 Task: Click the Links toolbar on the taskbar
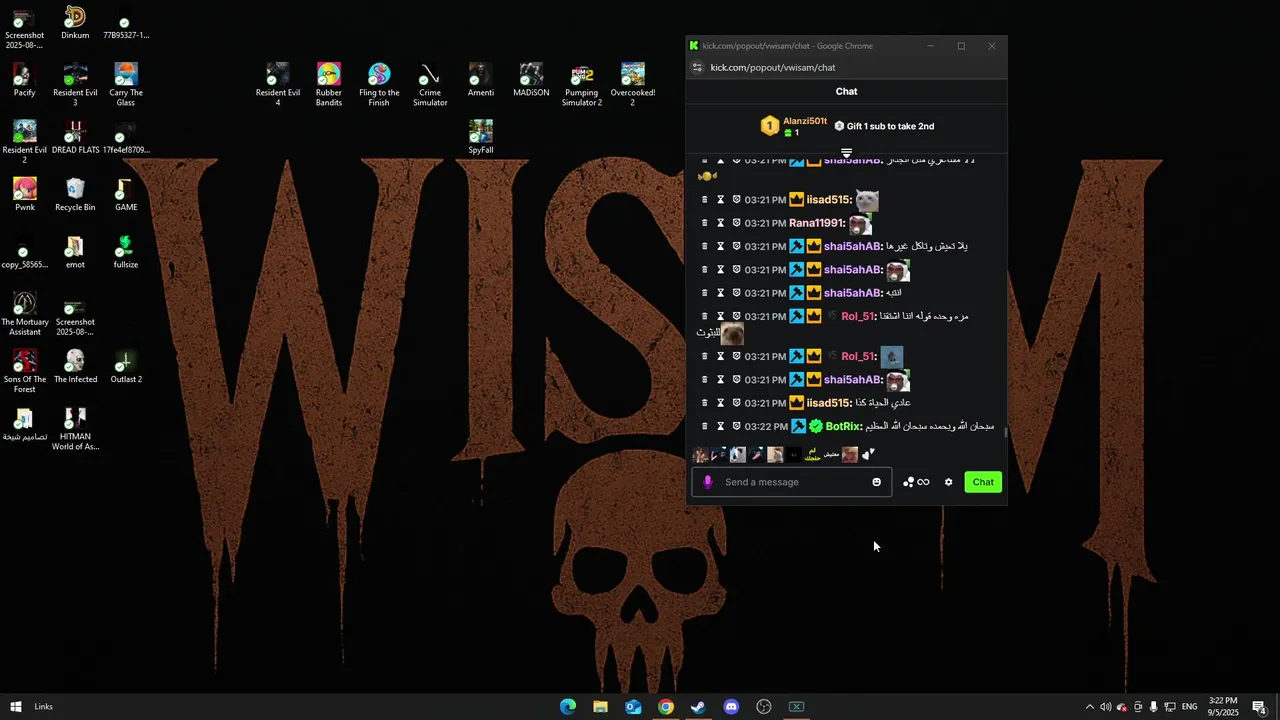point(44,707)
